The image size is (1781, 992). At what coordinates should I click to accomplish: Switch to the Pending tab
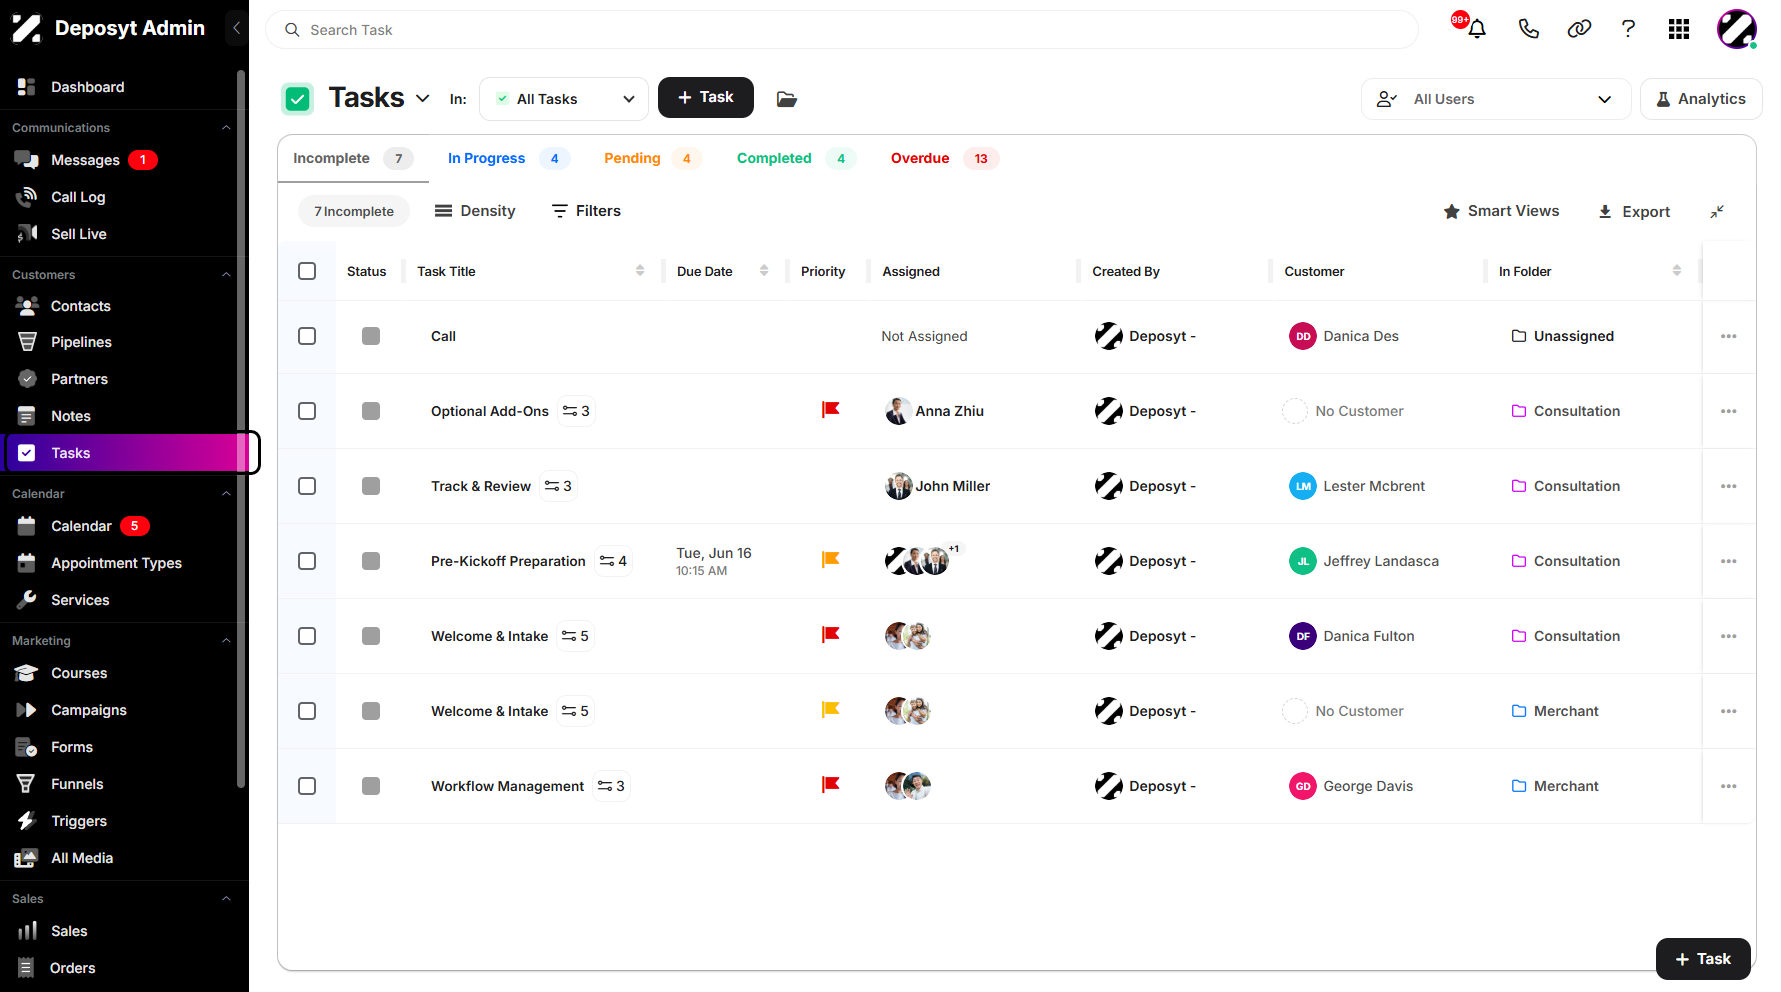(x=652, y=158)
